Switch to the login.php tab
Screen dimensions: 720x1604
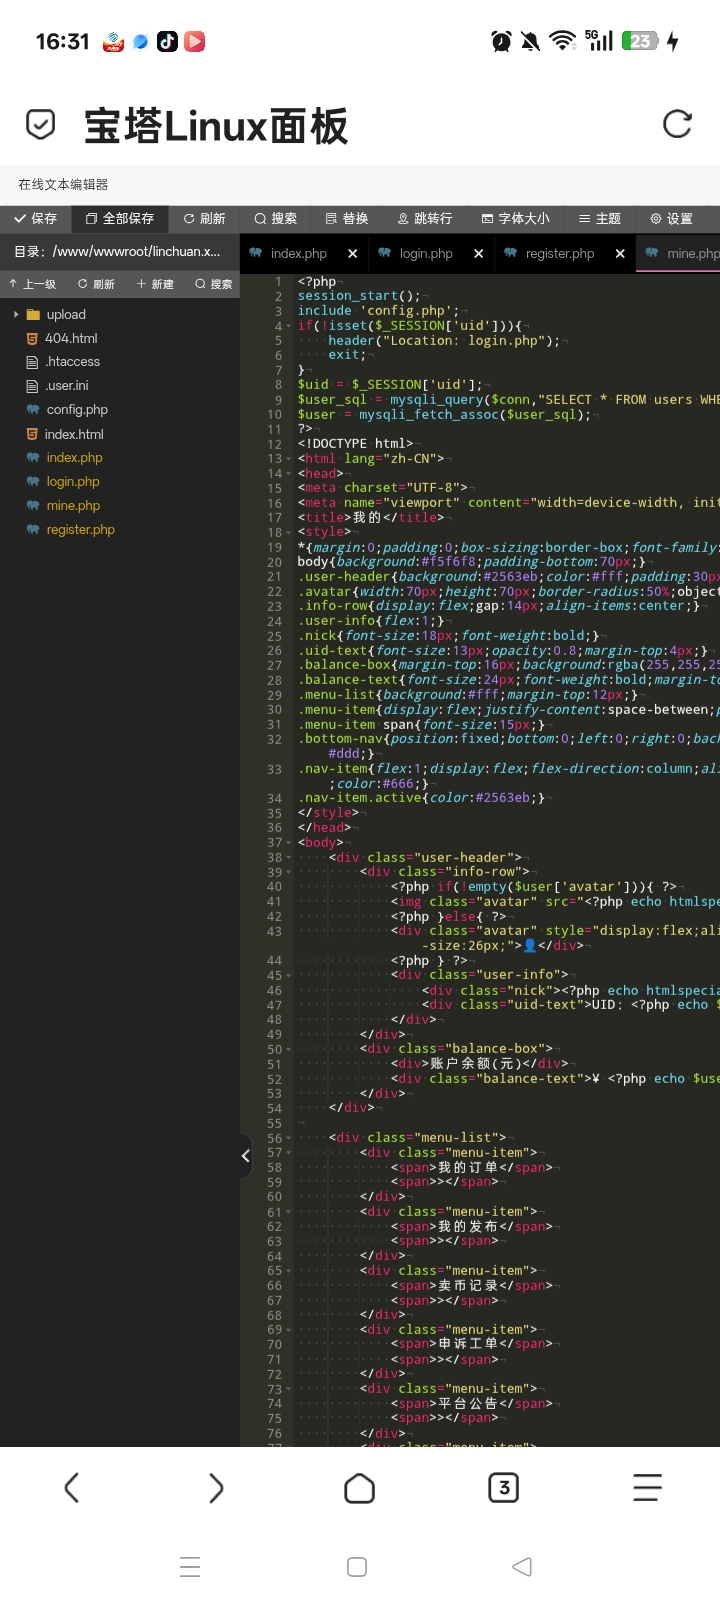pos(426,253)
